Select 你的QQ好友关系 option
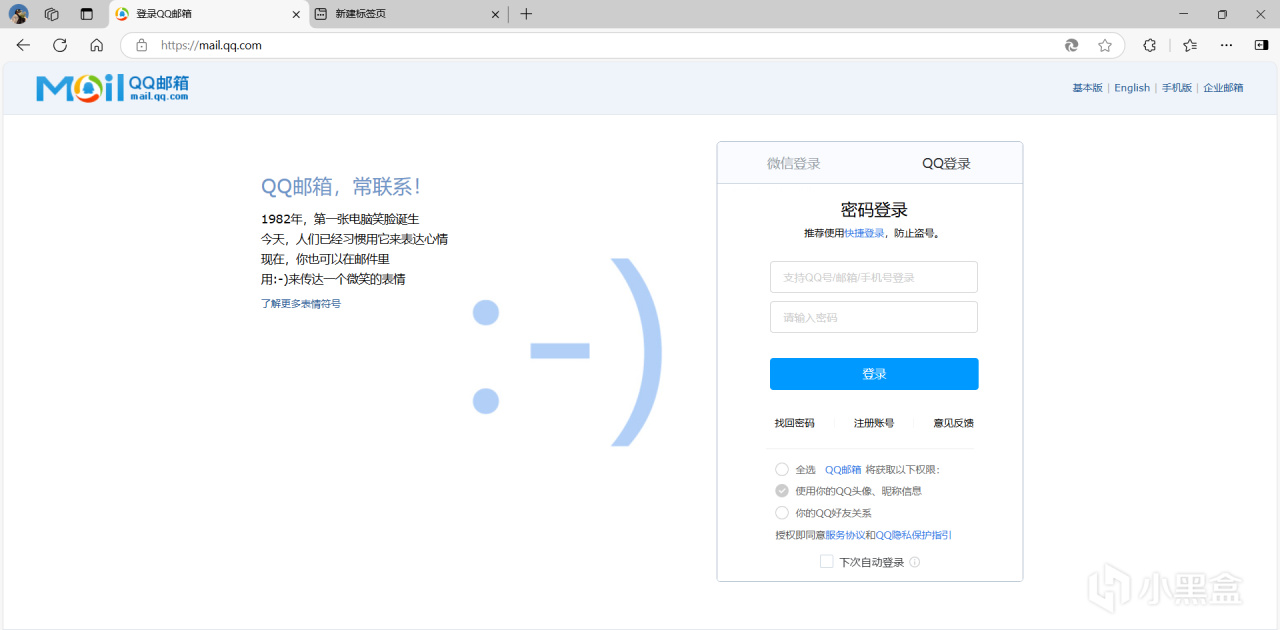 [x=782, y=513]
